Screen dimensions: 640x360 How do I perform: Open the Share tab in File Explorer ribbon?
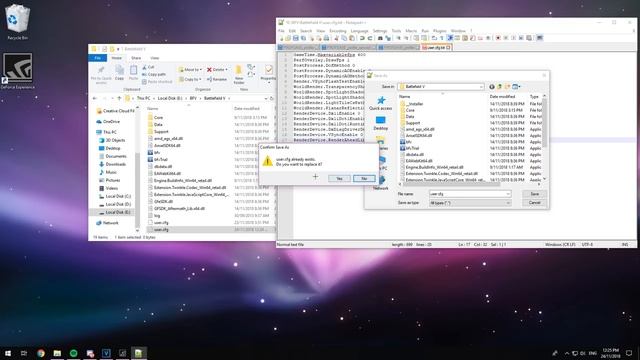point(136,58)
